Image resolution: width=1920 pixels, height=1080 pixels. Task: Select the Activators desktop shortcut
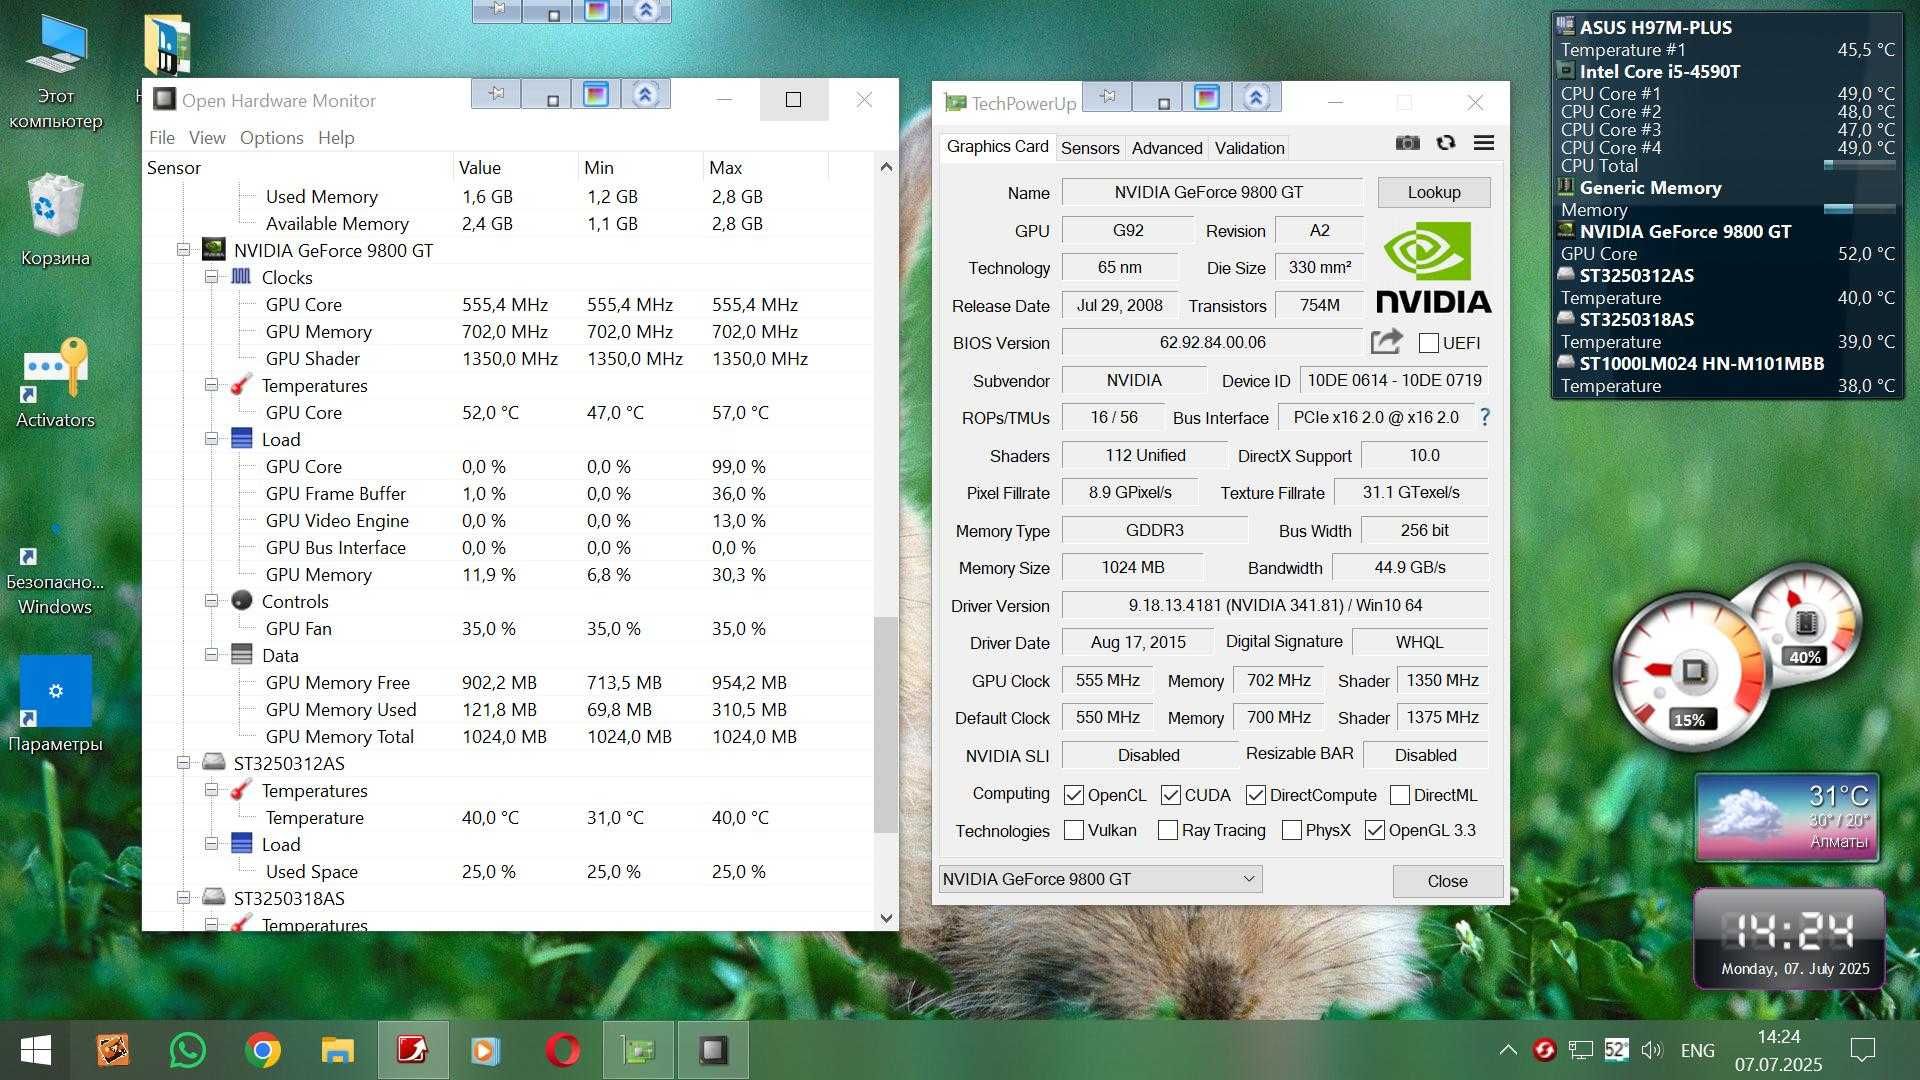click(x=55, y=383)
